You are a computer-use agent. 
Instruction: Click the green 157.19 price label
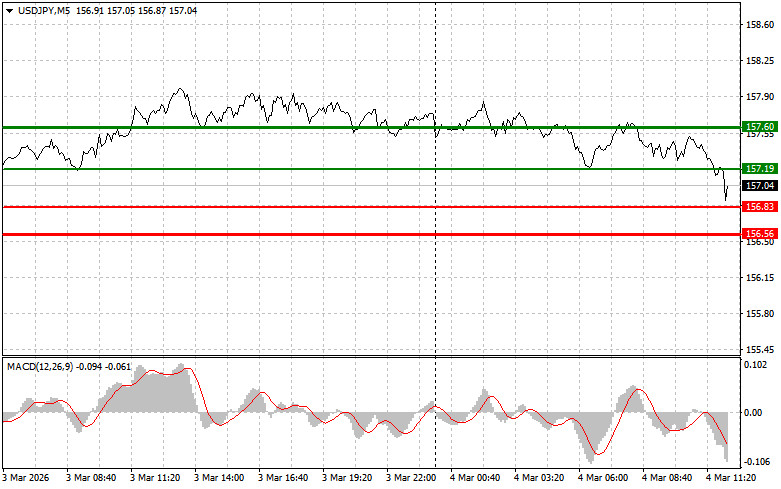coord(759,169)
